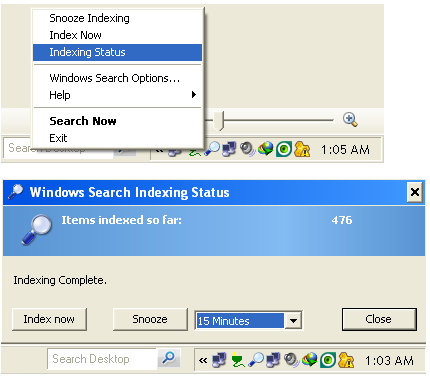This screenshot has width=430, height=378.
Task: Expand hidden tray icons with « chevron
Action: [203, 361]
